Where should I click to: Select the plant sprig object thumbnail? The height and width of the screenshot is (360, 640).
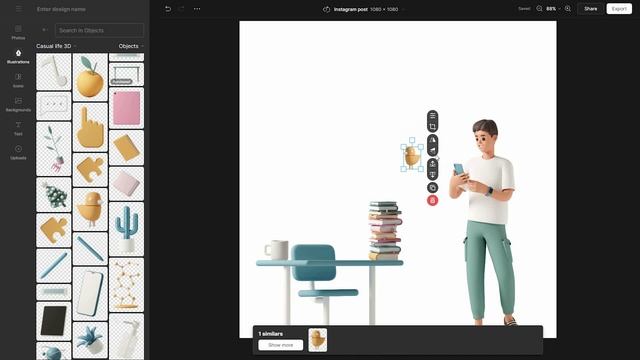click(x=53, y=149)
